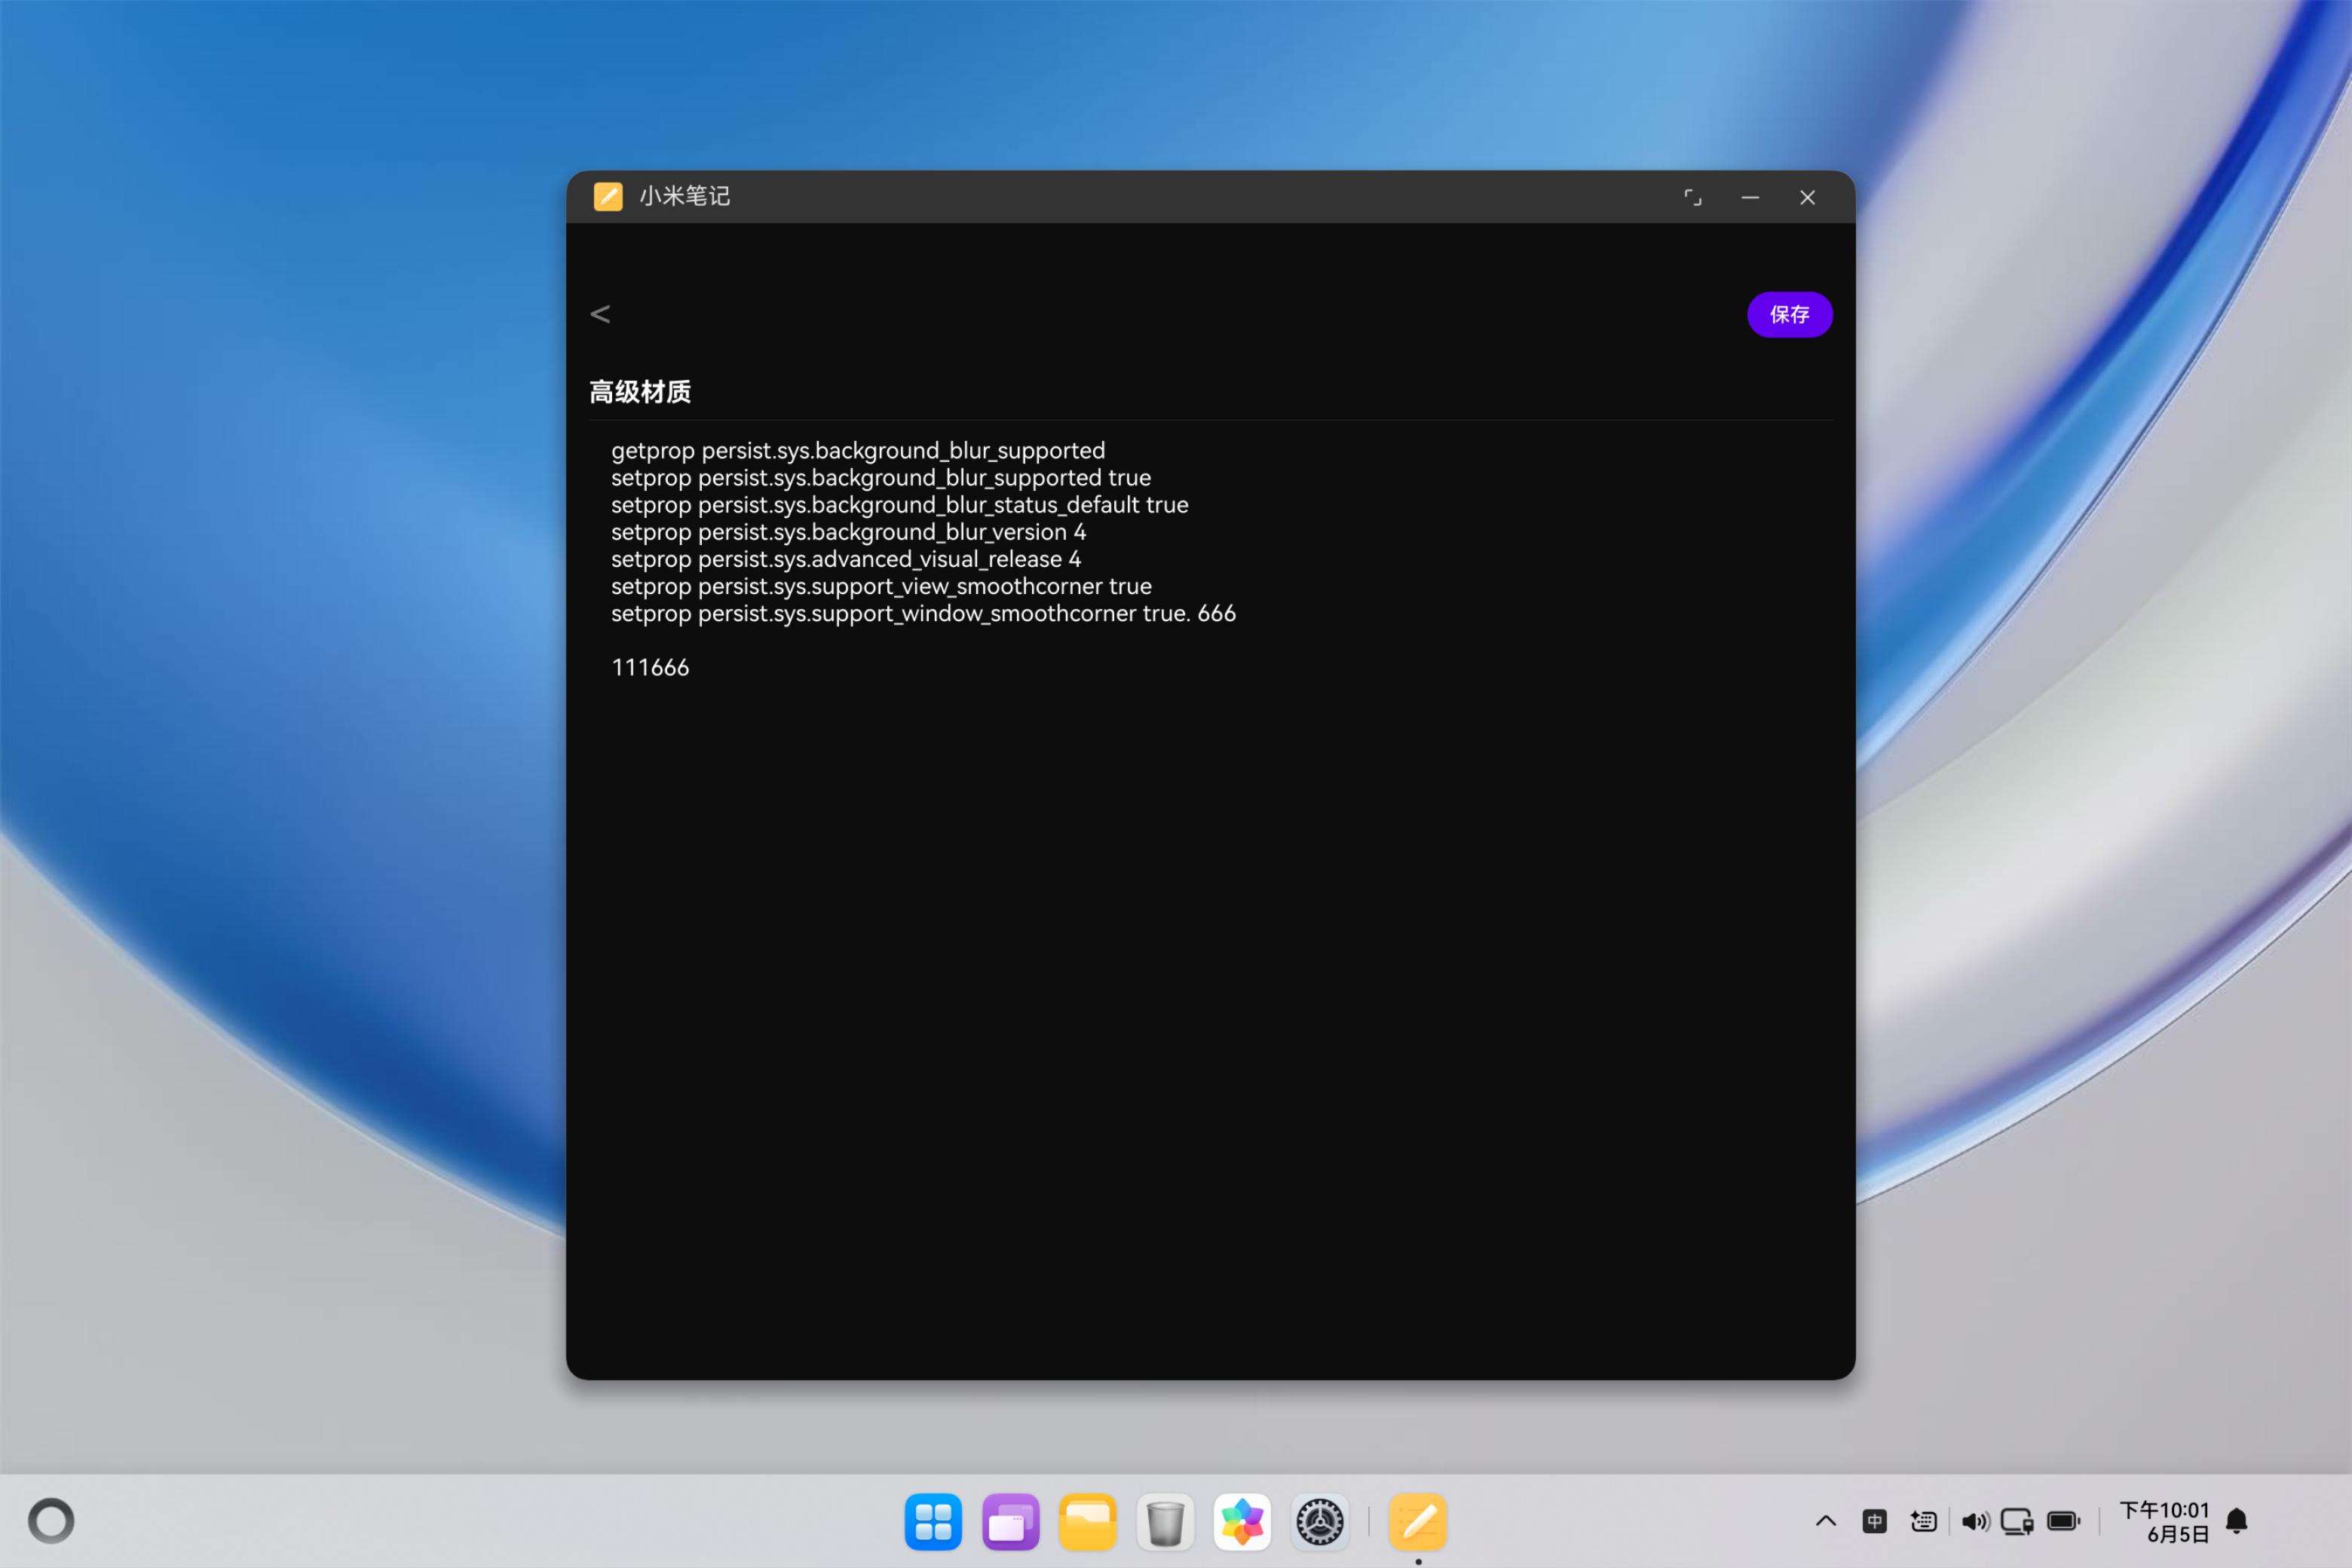Check battery status in the tray
The image size is (2352, 1568).
tap(2064, 1521)
